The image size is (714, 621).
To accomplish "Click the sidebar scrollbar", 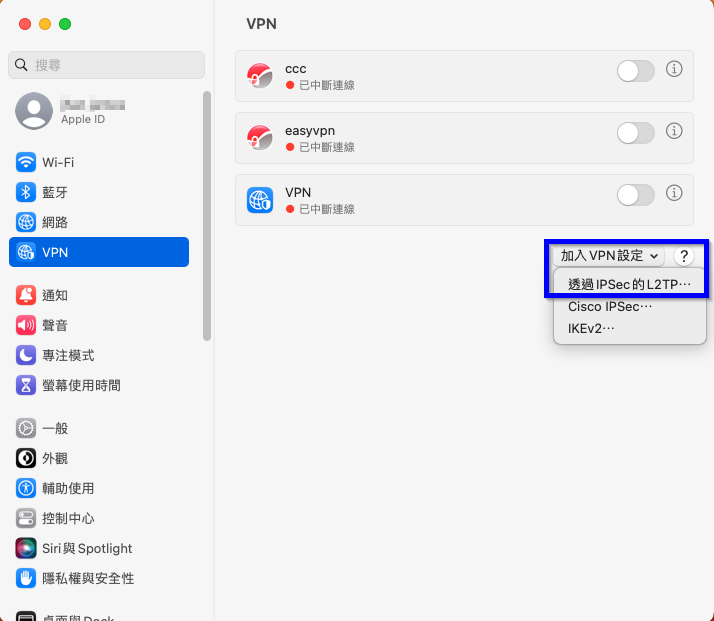I will click(207, 216).
